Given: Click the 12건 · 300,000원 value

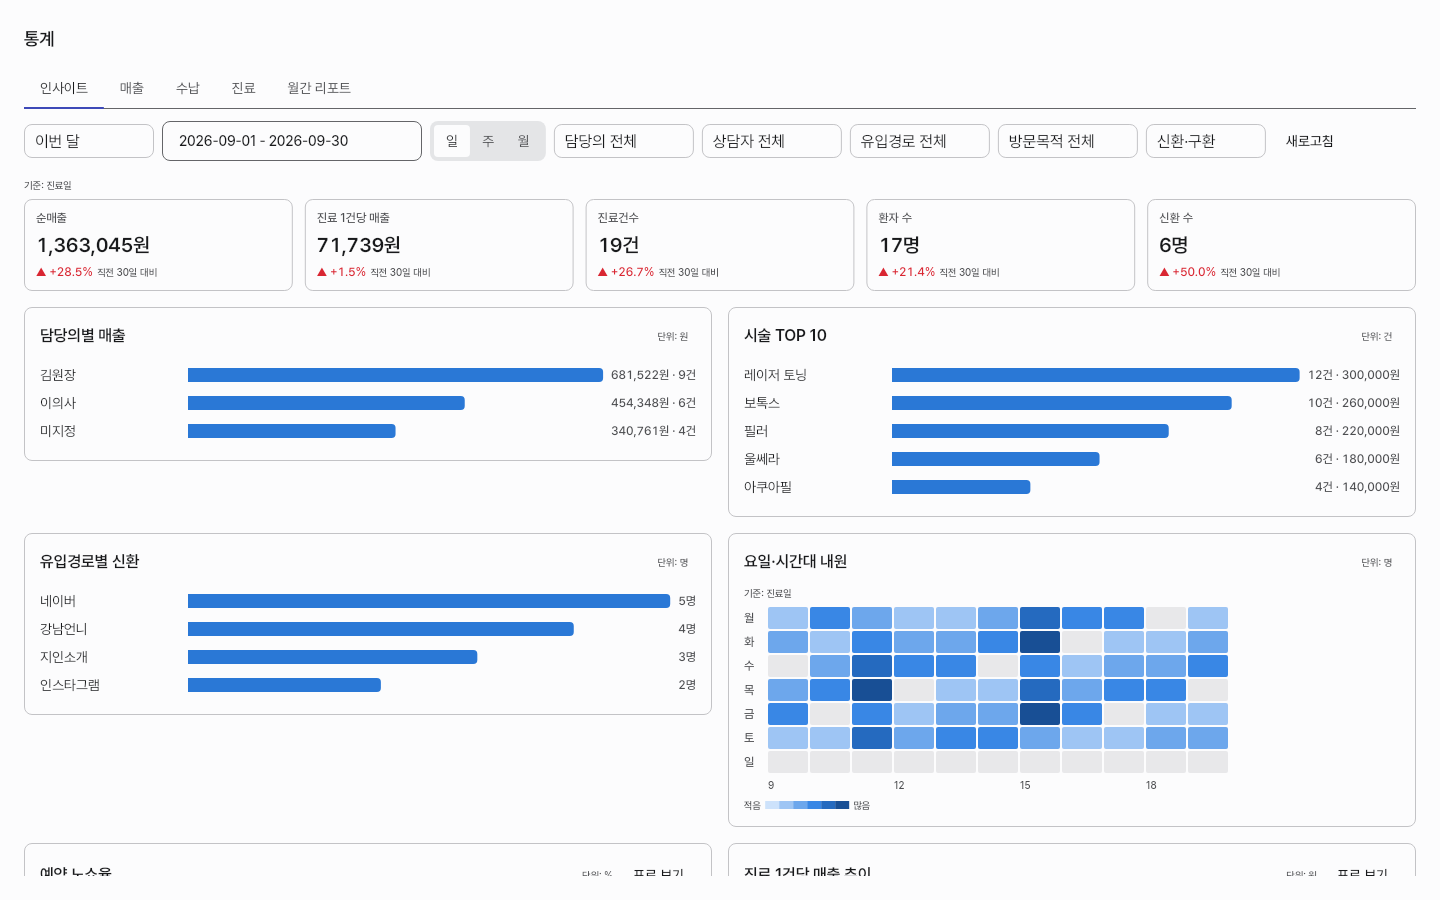Looking at the screenshot, I should 1354,375.
